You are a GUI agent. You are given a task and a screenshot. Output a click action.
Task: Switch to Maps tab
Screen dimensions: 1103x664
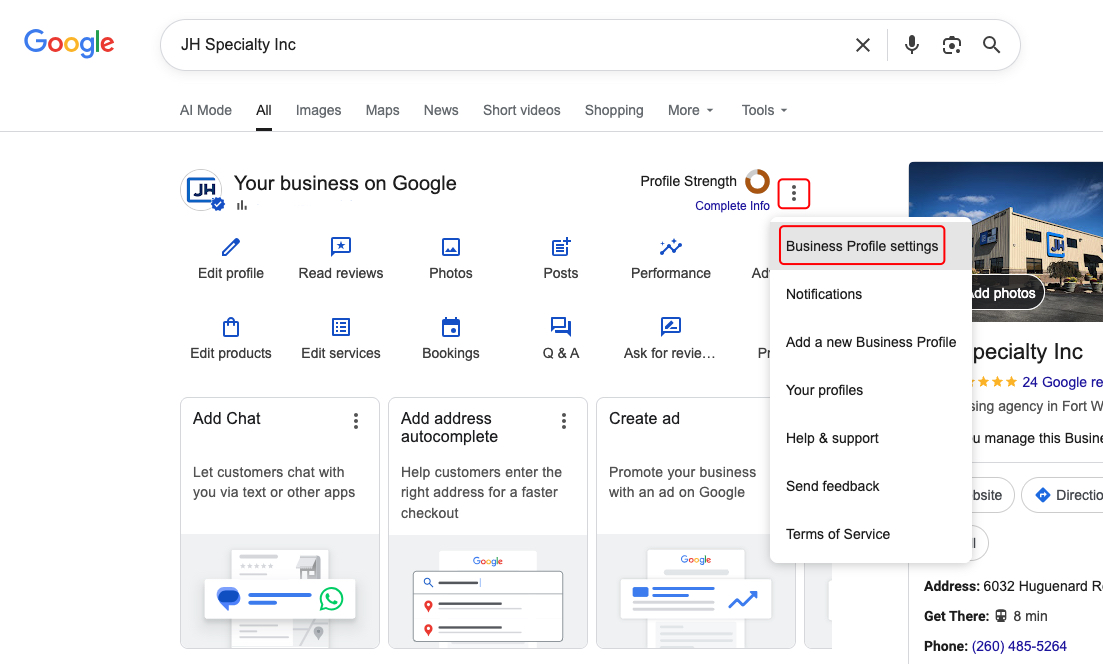[x=382, y=110]
